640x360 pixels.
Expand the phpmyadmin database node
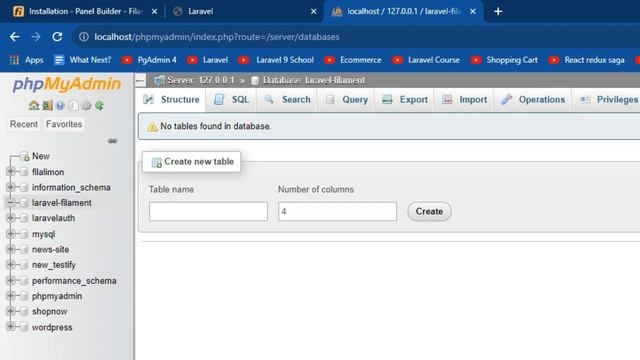(11, 296)
